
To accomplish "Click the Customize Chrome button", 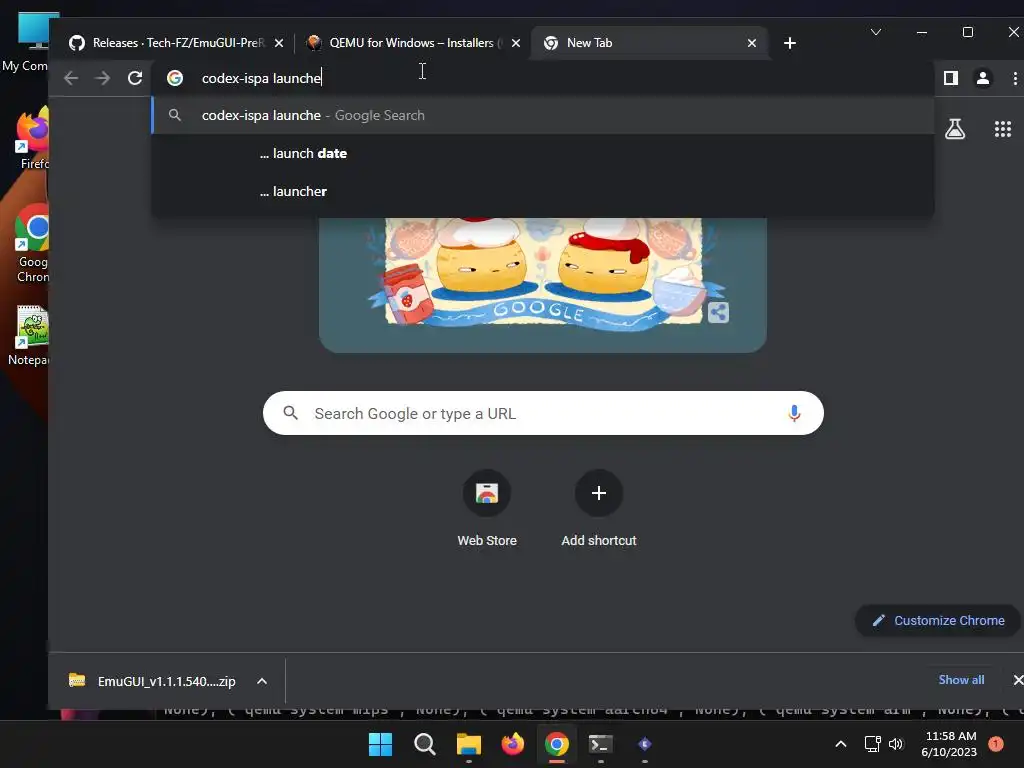I will tap(938, 620).
